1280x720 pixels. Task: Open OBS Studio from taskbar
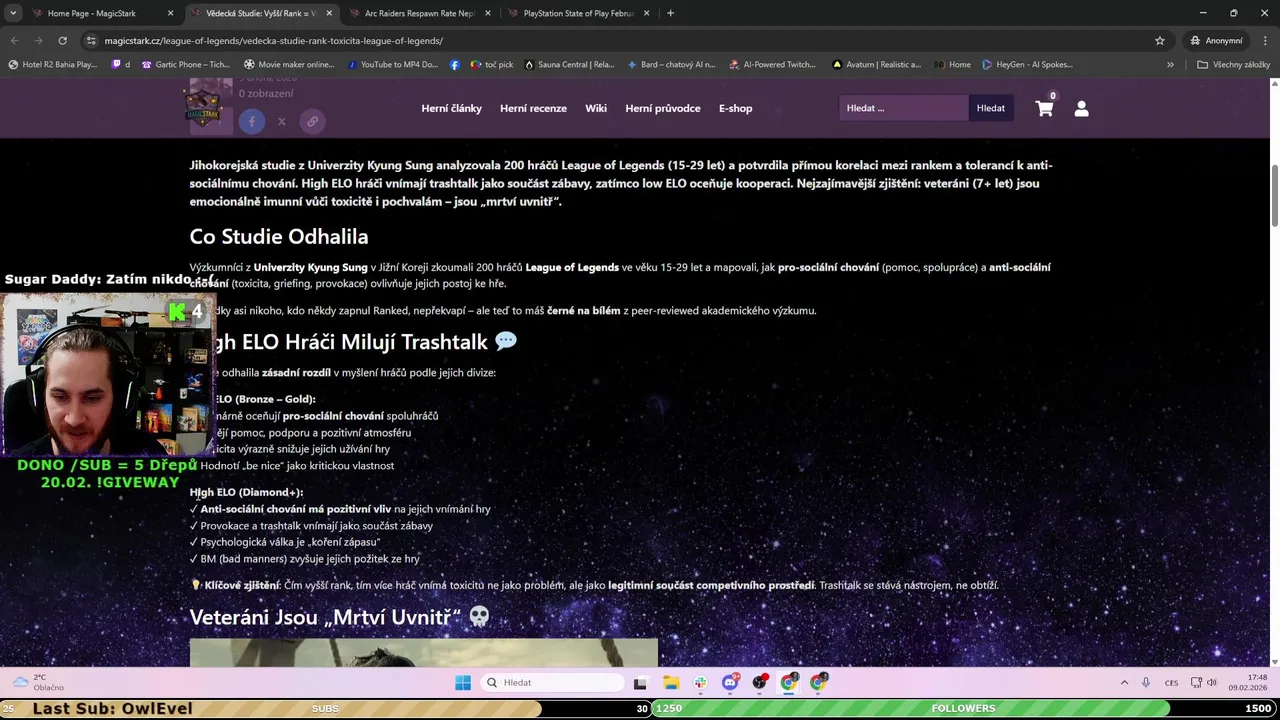tap(760, 683)
